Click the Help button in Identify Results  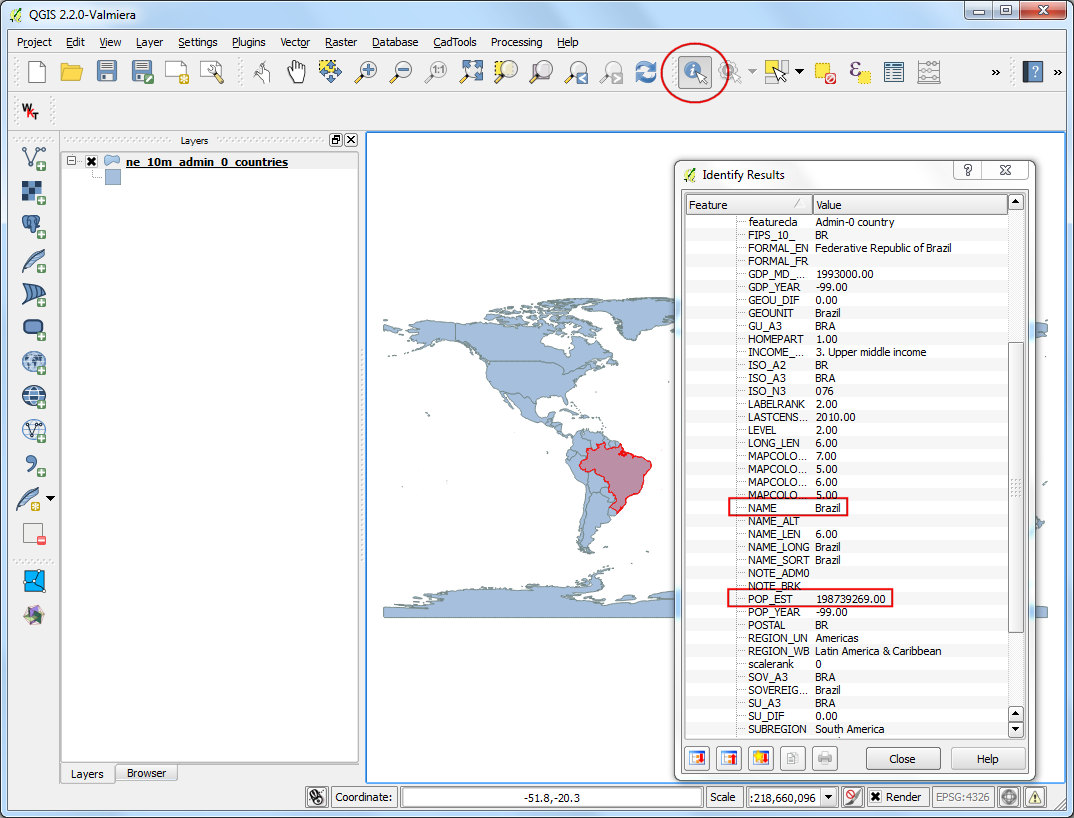coord(987,759)
